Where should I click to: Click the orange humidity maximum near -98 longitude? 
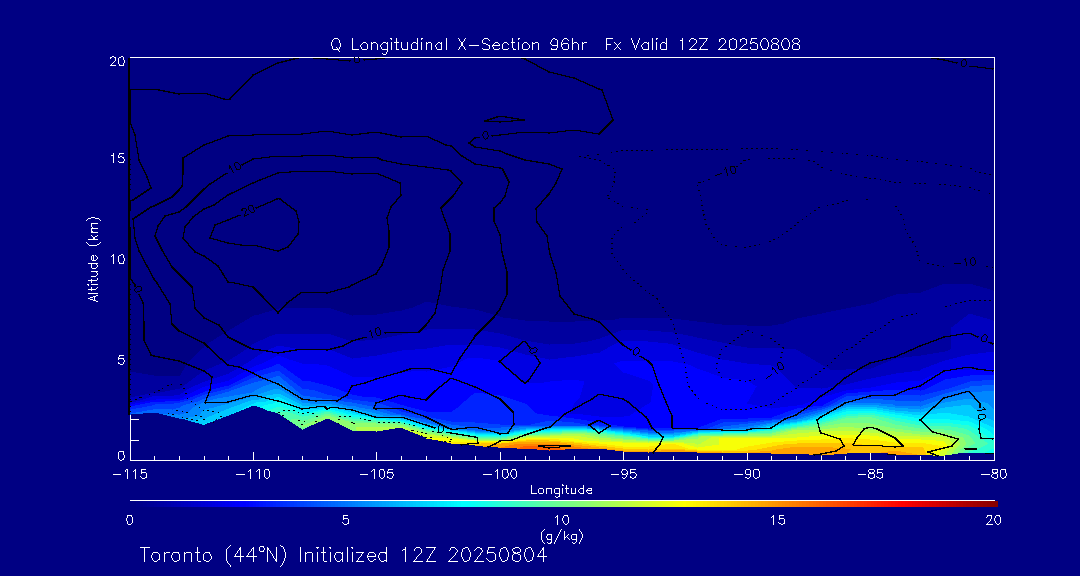[x=553, y=444]
